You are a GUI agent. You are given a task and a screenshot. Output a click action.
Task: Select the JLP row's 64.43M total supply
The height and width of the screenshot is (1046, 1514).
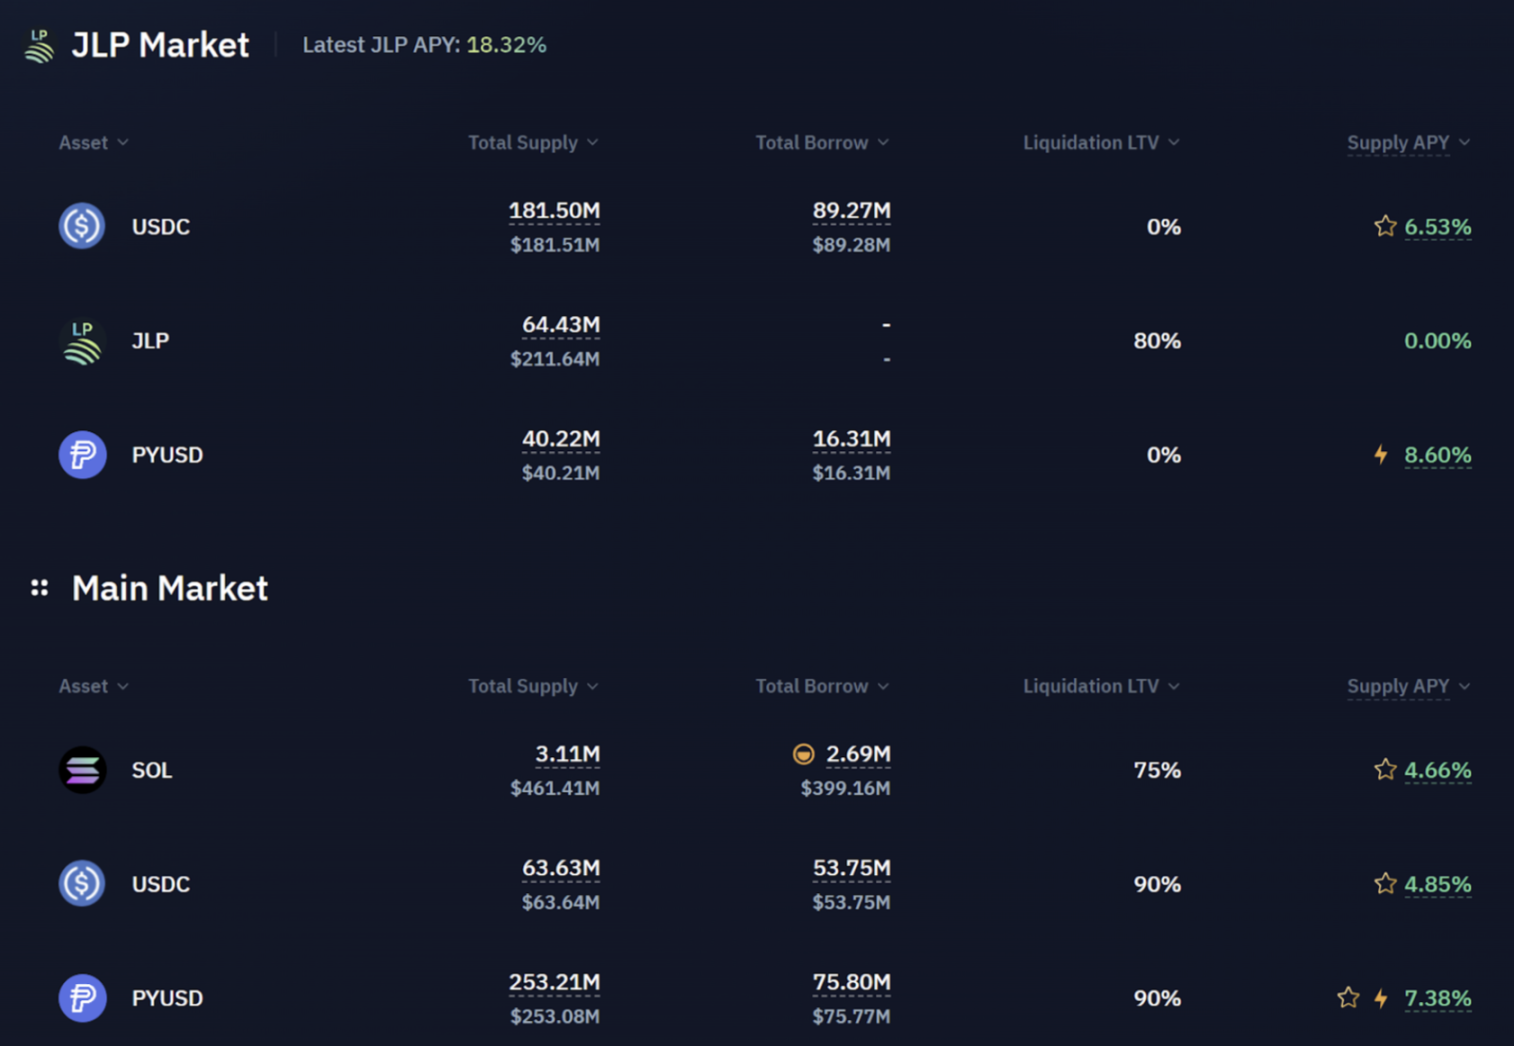(560, 325)
